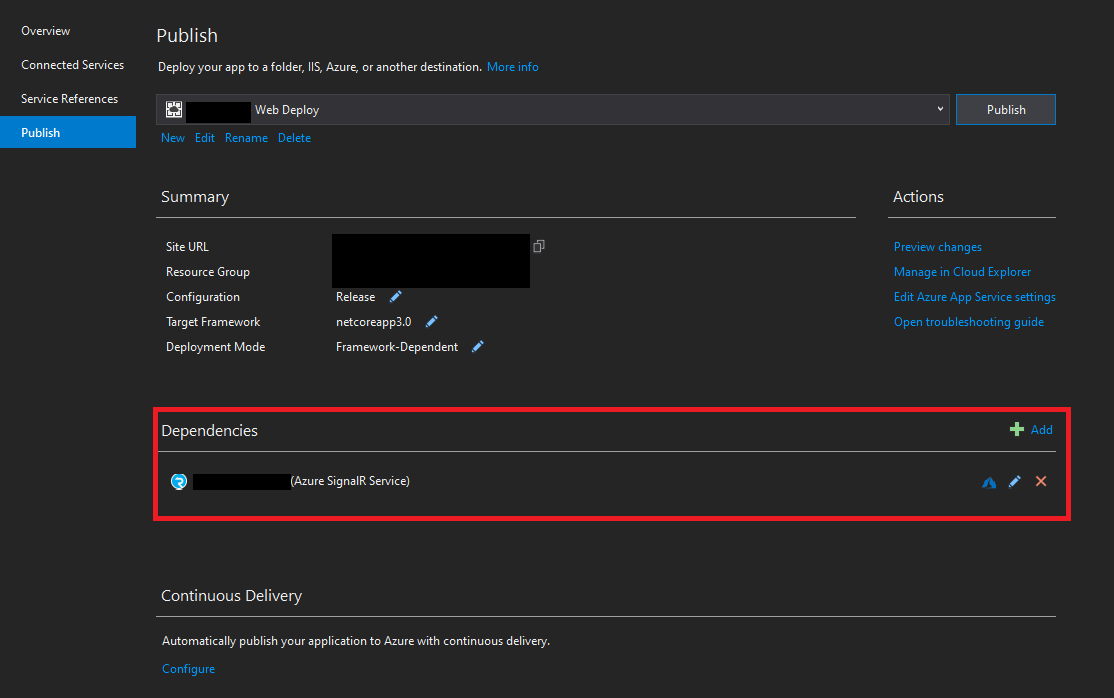
Task: Click the Azure SignalR Service globe icon
Action: point(178,481)
